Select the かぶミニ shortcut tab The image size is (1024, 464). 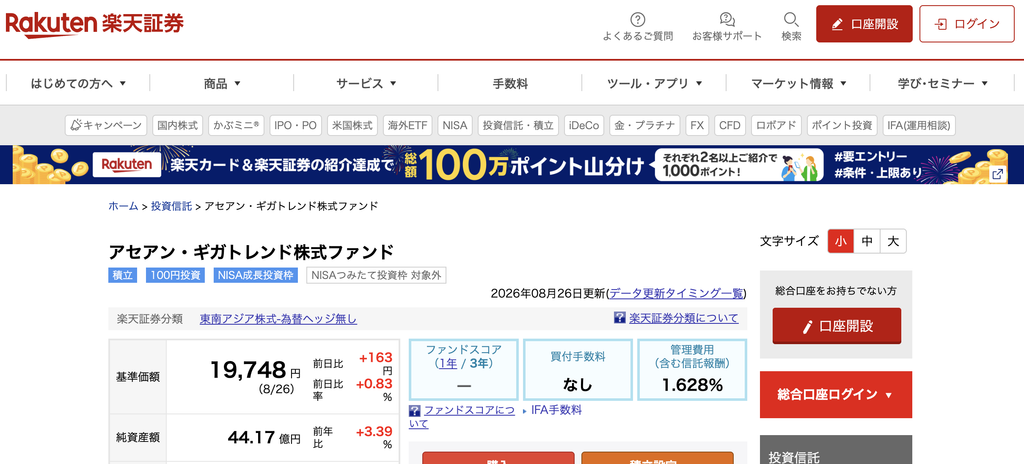[236, 125]
